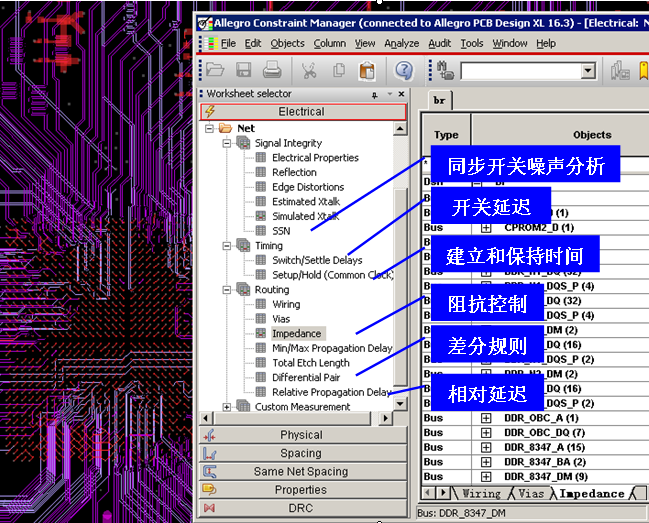Image resolution: width=649 pixels, height=523 pixels.
Task: Collapse the Signal Integrity tree node
Action: (x=227, y=143)
